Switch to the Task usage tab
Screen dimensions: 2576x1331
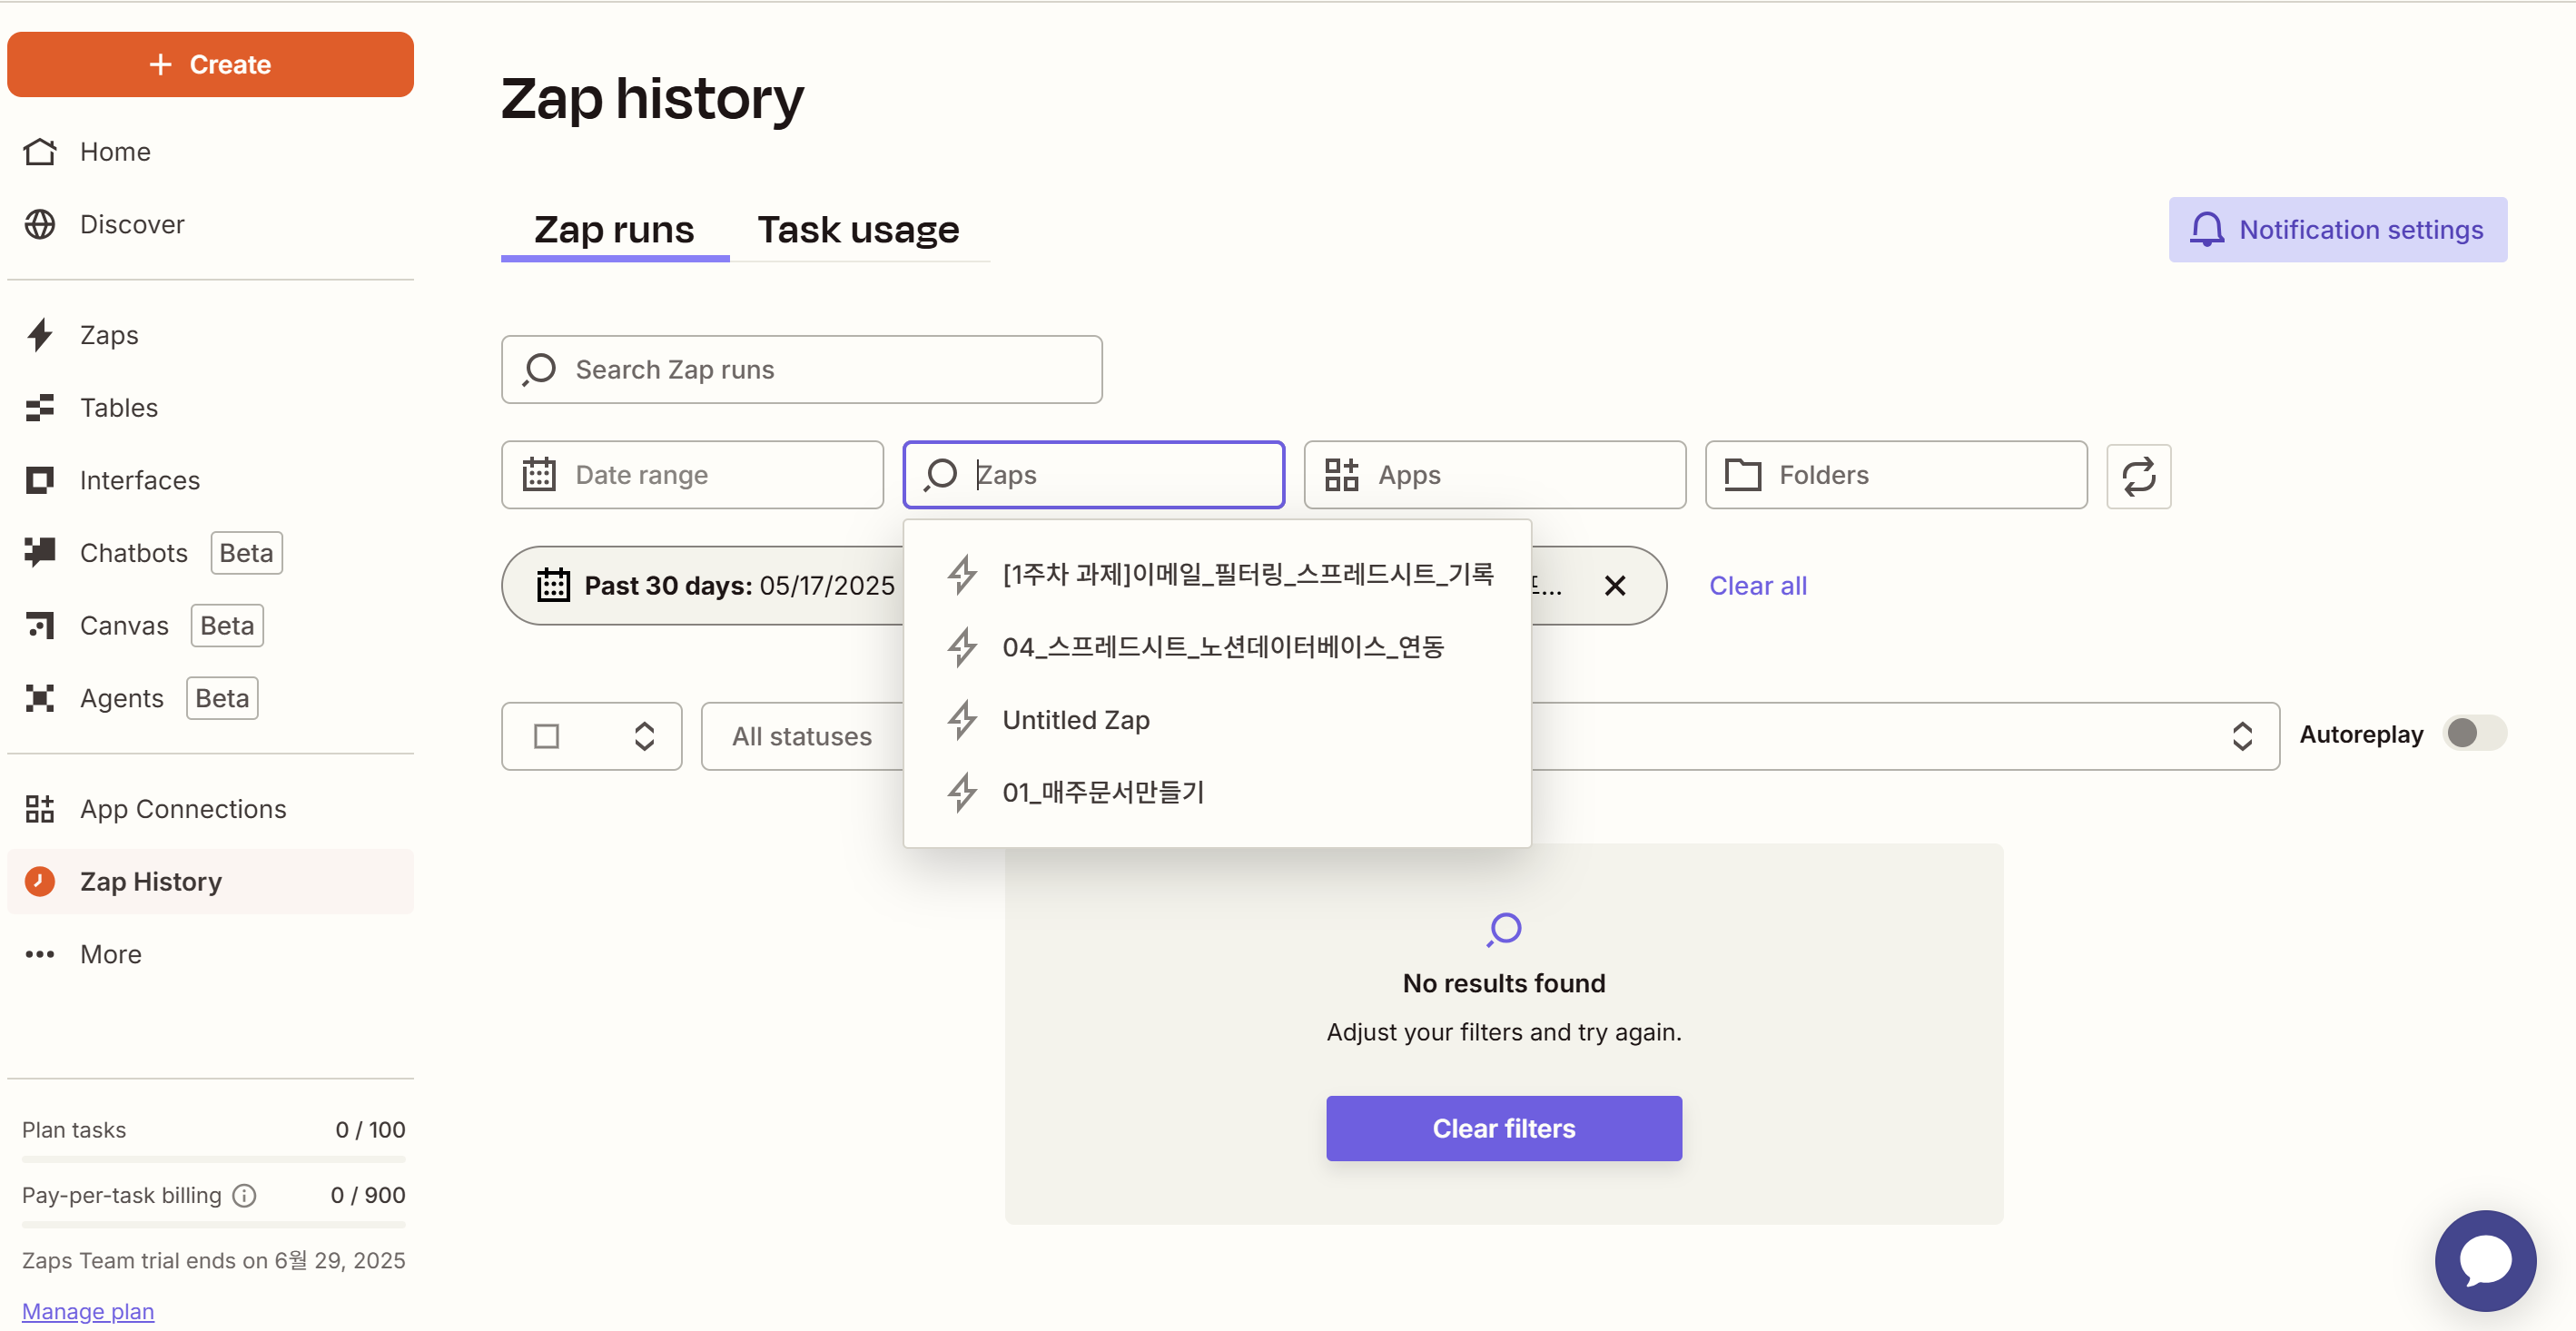point(858,230)
